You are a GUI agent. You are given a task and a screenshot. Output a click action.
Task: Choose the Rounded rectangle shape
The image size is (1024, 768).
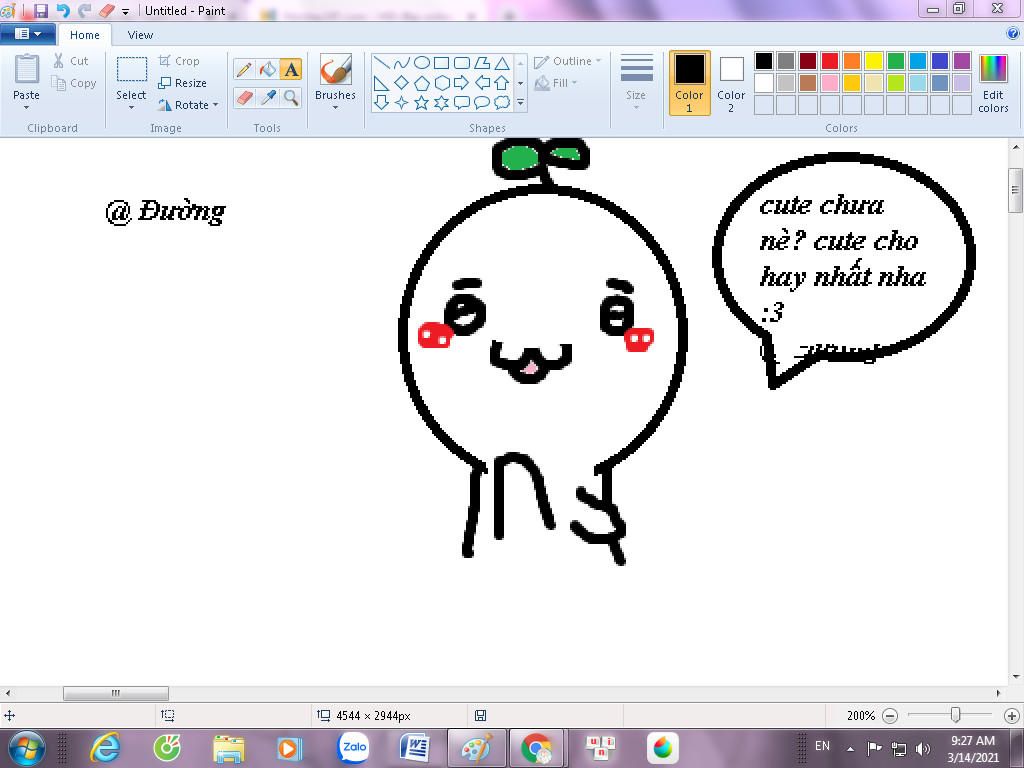462,63
